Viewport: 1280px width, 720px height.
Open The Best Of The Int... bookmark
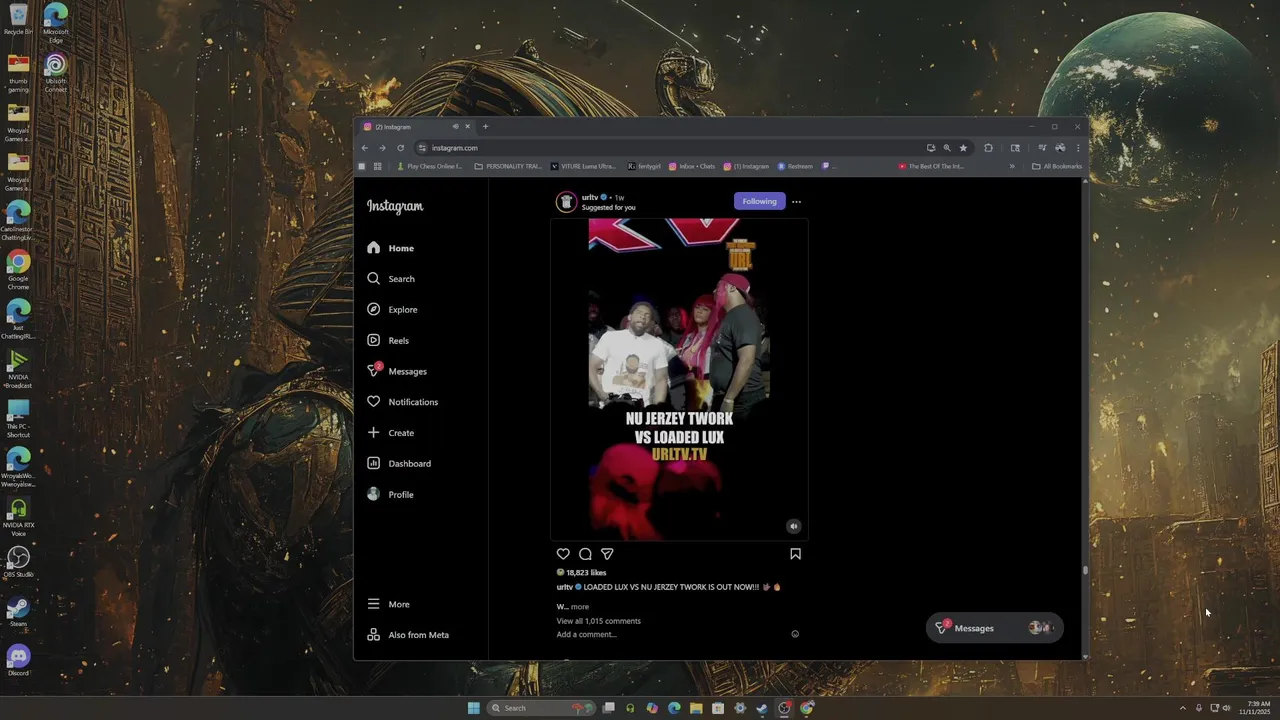931,166
